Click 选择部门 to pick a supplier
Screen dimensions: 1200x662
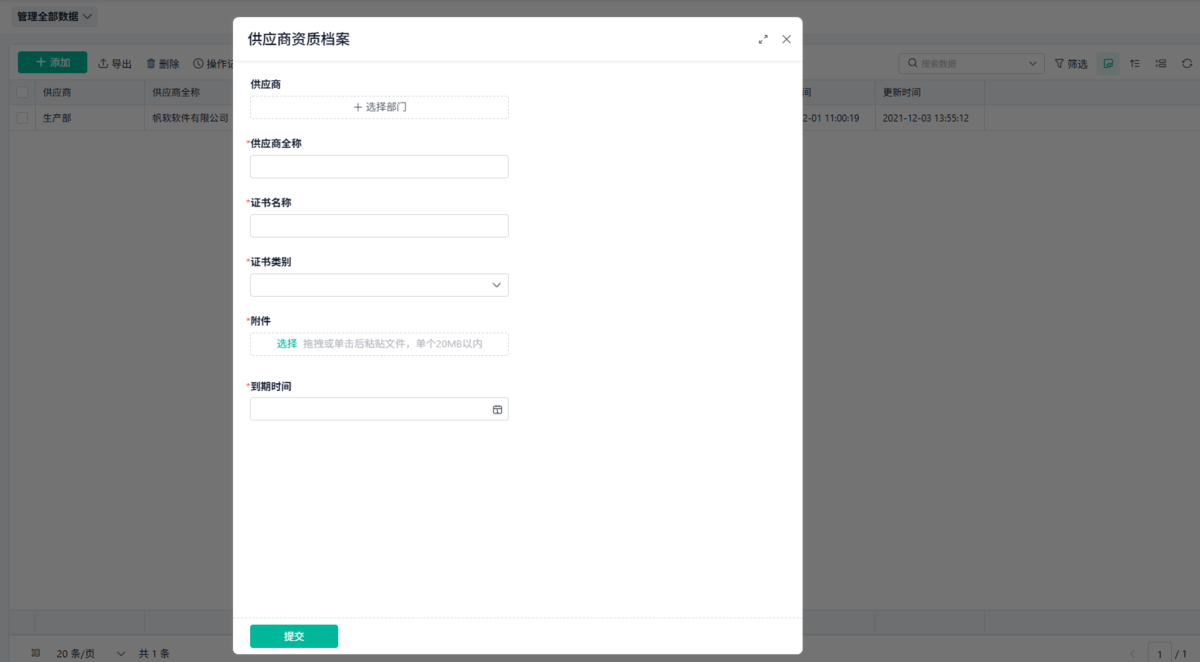[x=379, y=107]
